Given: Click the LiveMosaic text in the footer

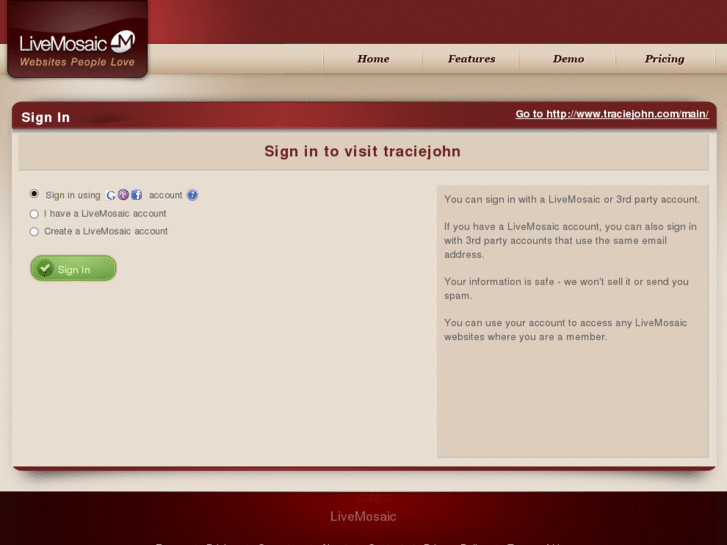Looking at the screenshot, I should click(x=363, y=516).
